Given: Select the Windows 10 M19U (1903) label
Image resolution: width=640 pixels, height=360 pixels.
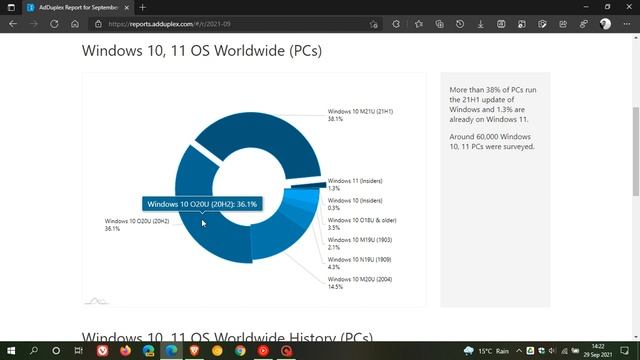Looking at the screenshot, I should (x=360, y=243).
